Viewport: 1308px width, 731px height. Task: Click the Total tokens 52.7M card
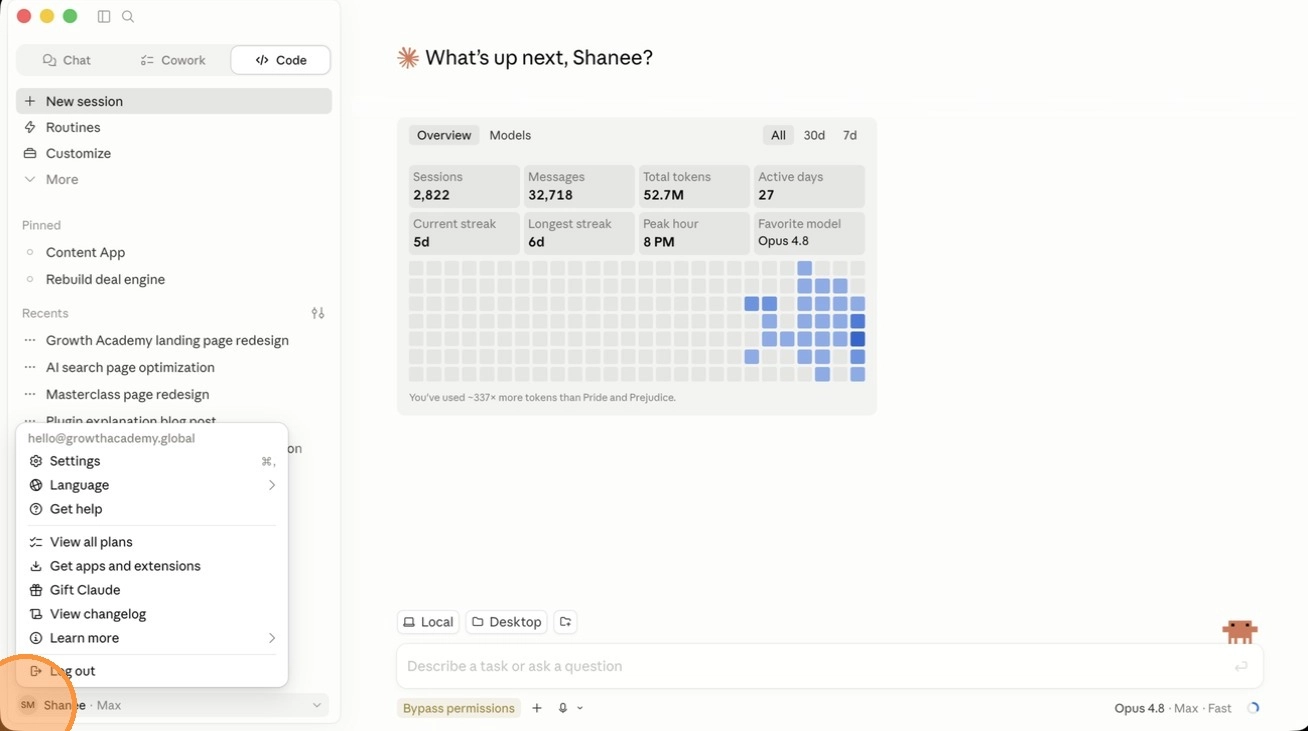694,186
